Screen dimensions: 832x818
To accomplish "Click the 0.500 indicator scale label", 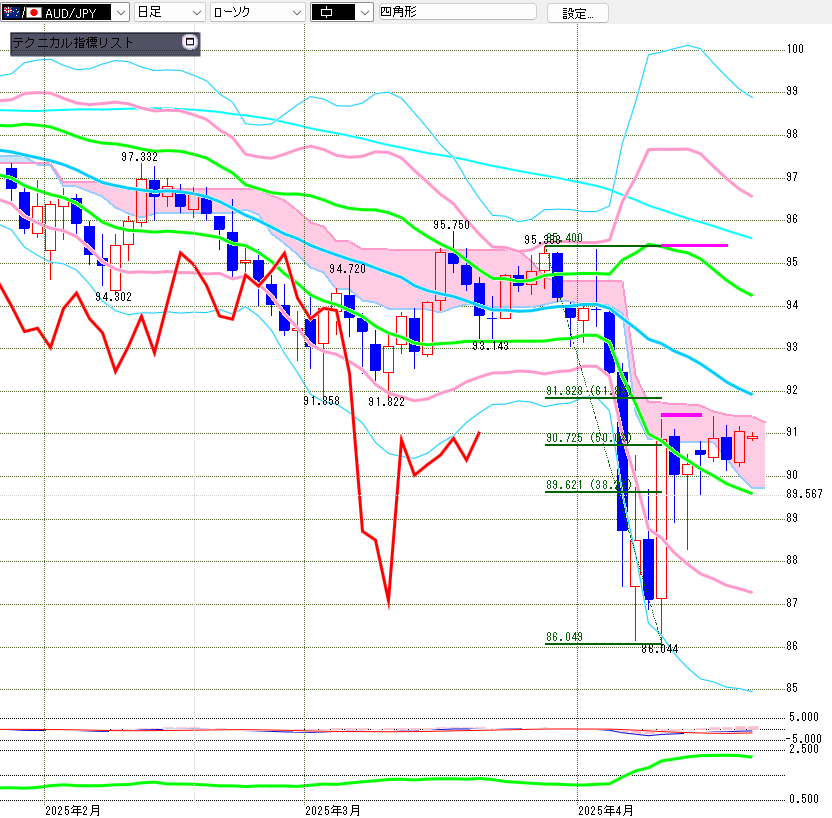I will click(x=804, y=799).
